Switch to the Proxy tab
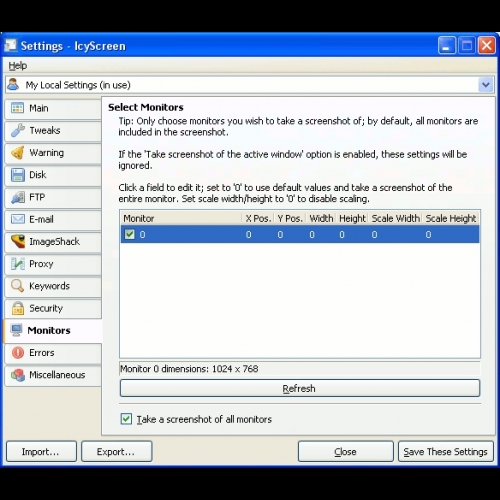This screenshot has height=500, width=500. coord(53,264)
